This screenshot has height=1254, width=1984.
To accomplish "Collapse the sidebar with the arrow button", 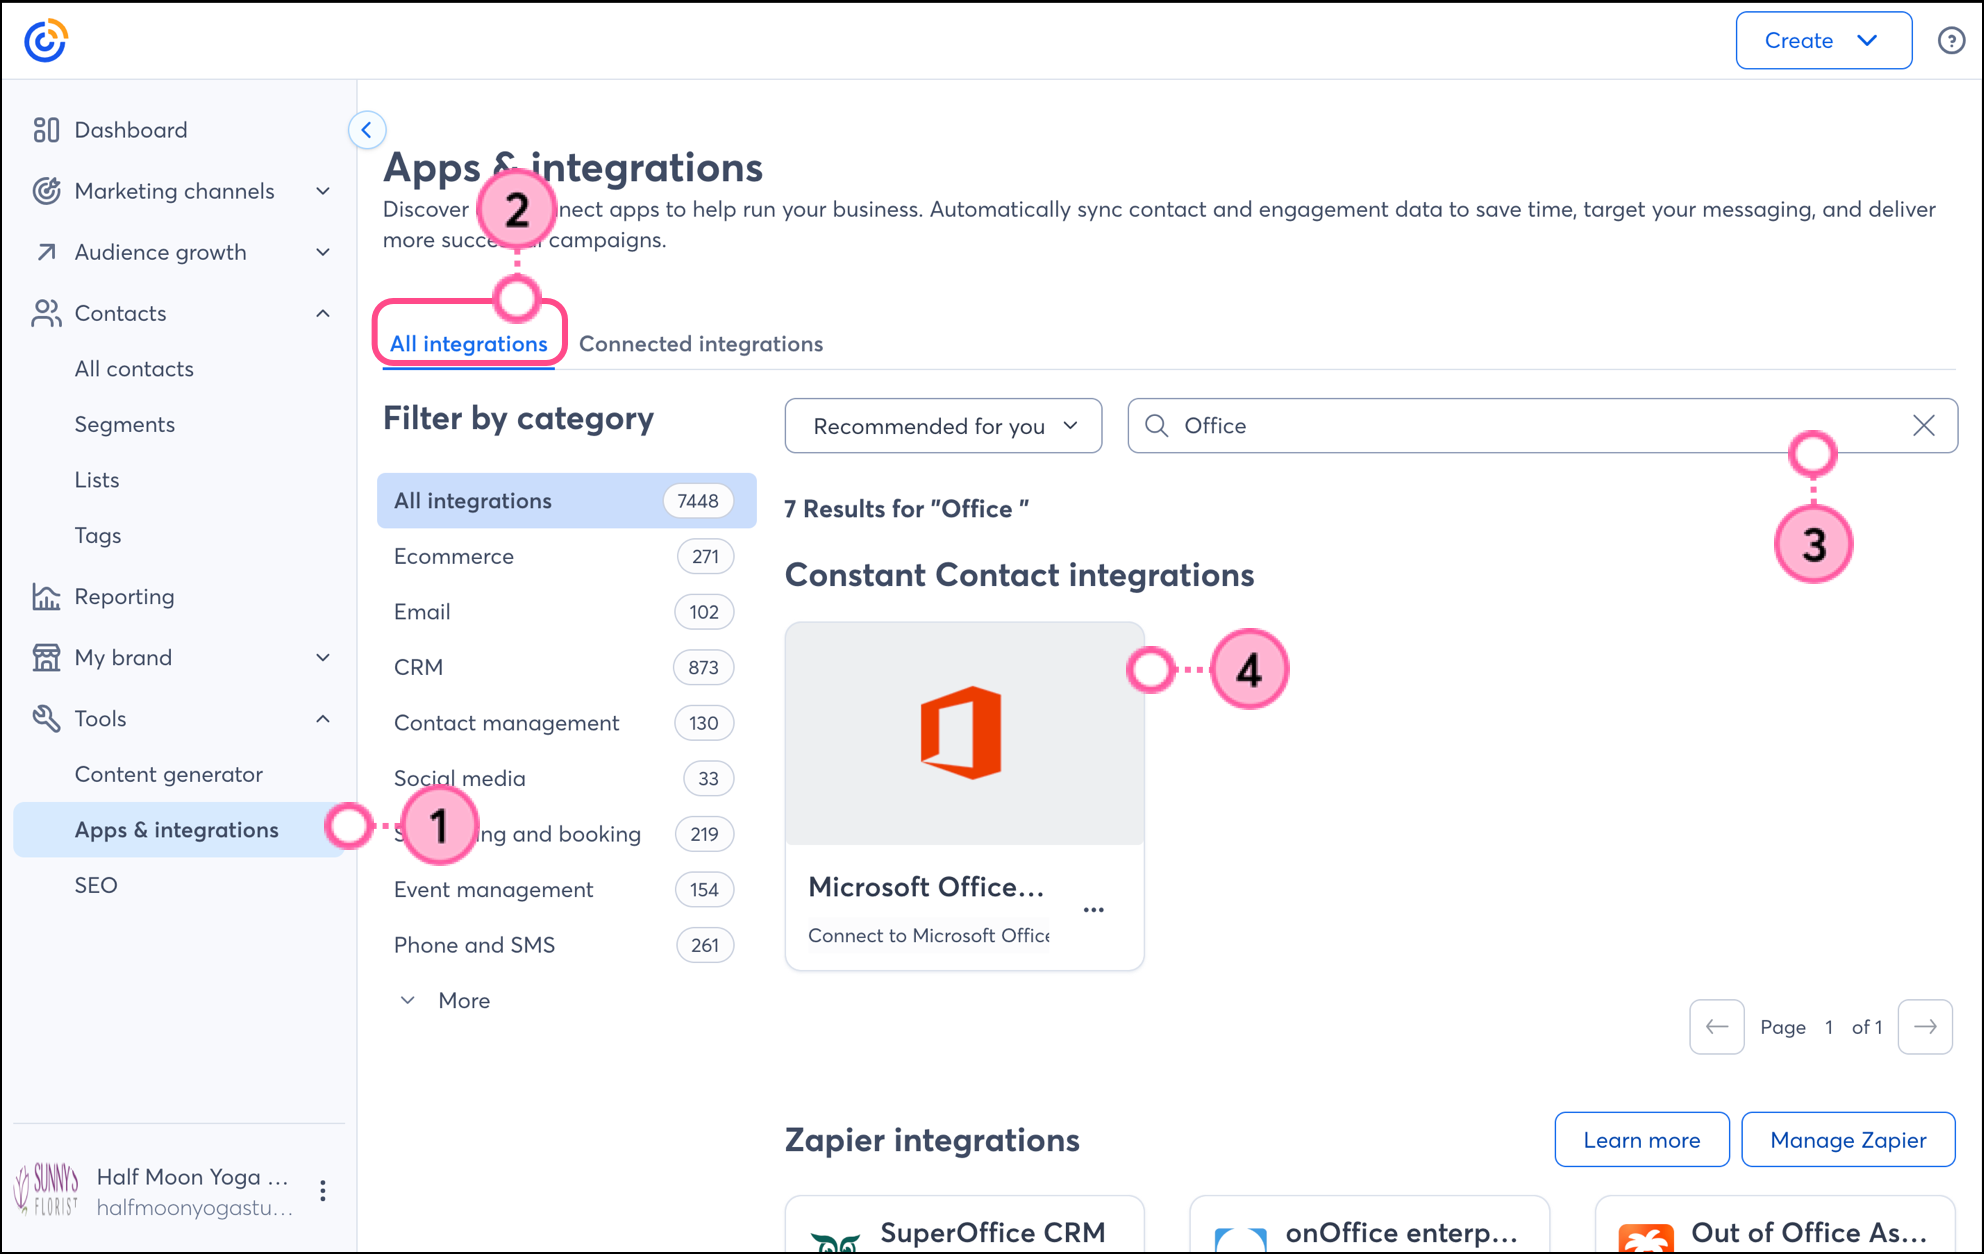I will 367,130.
